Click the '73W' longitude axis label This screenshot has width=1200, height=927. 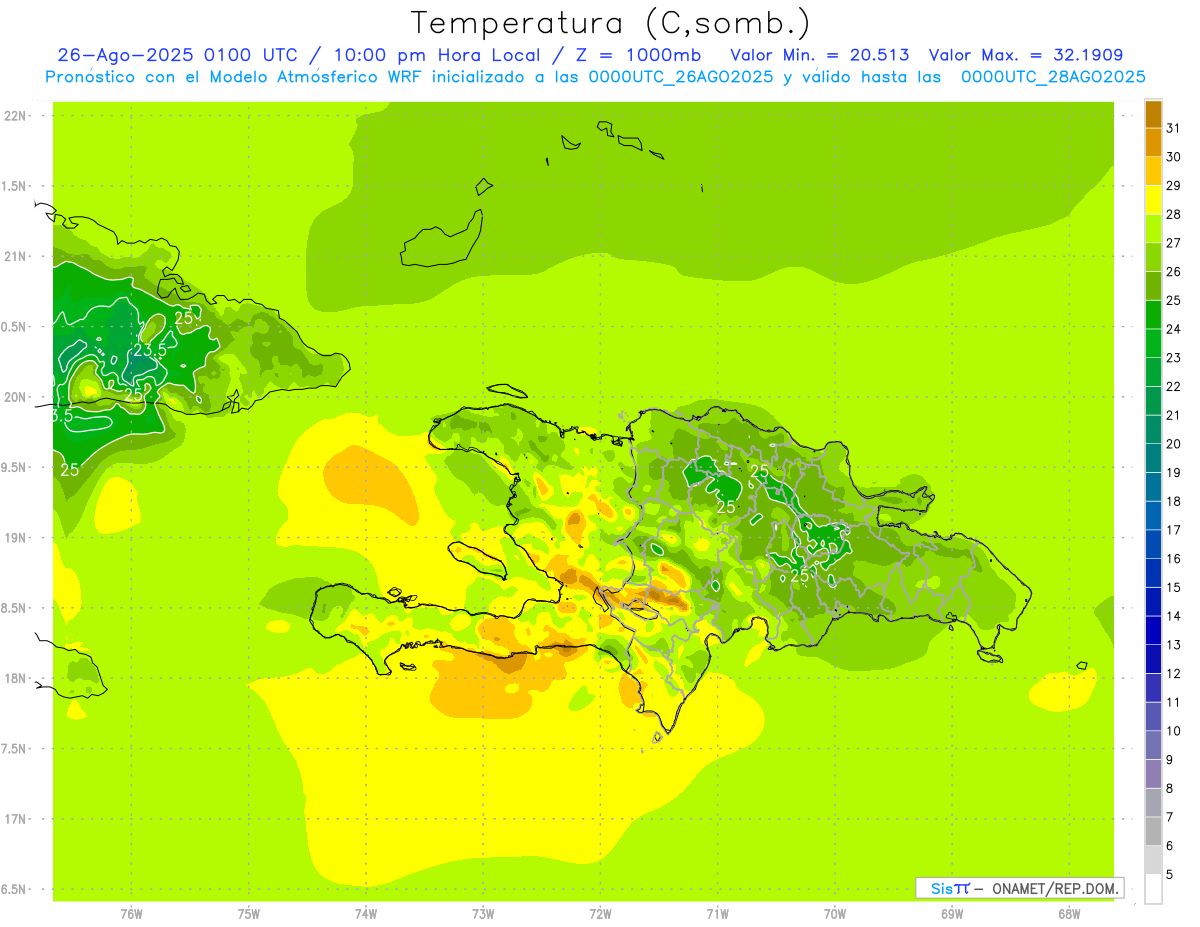tap(483, 914)
